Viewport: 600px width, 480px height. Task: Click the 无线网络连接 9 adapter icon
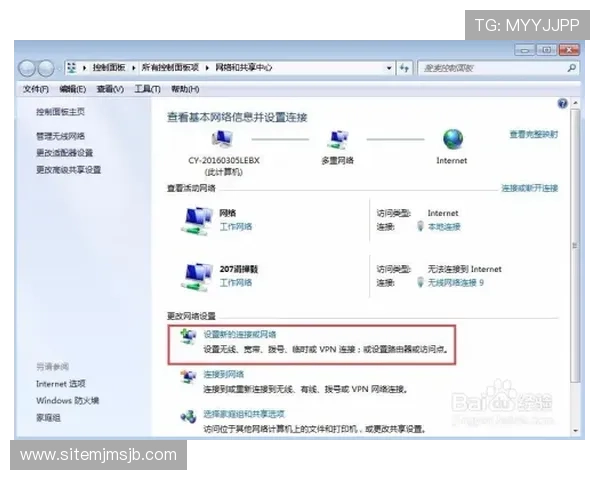click(420, 282)
